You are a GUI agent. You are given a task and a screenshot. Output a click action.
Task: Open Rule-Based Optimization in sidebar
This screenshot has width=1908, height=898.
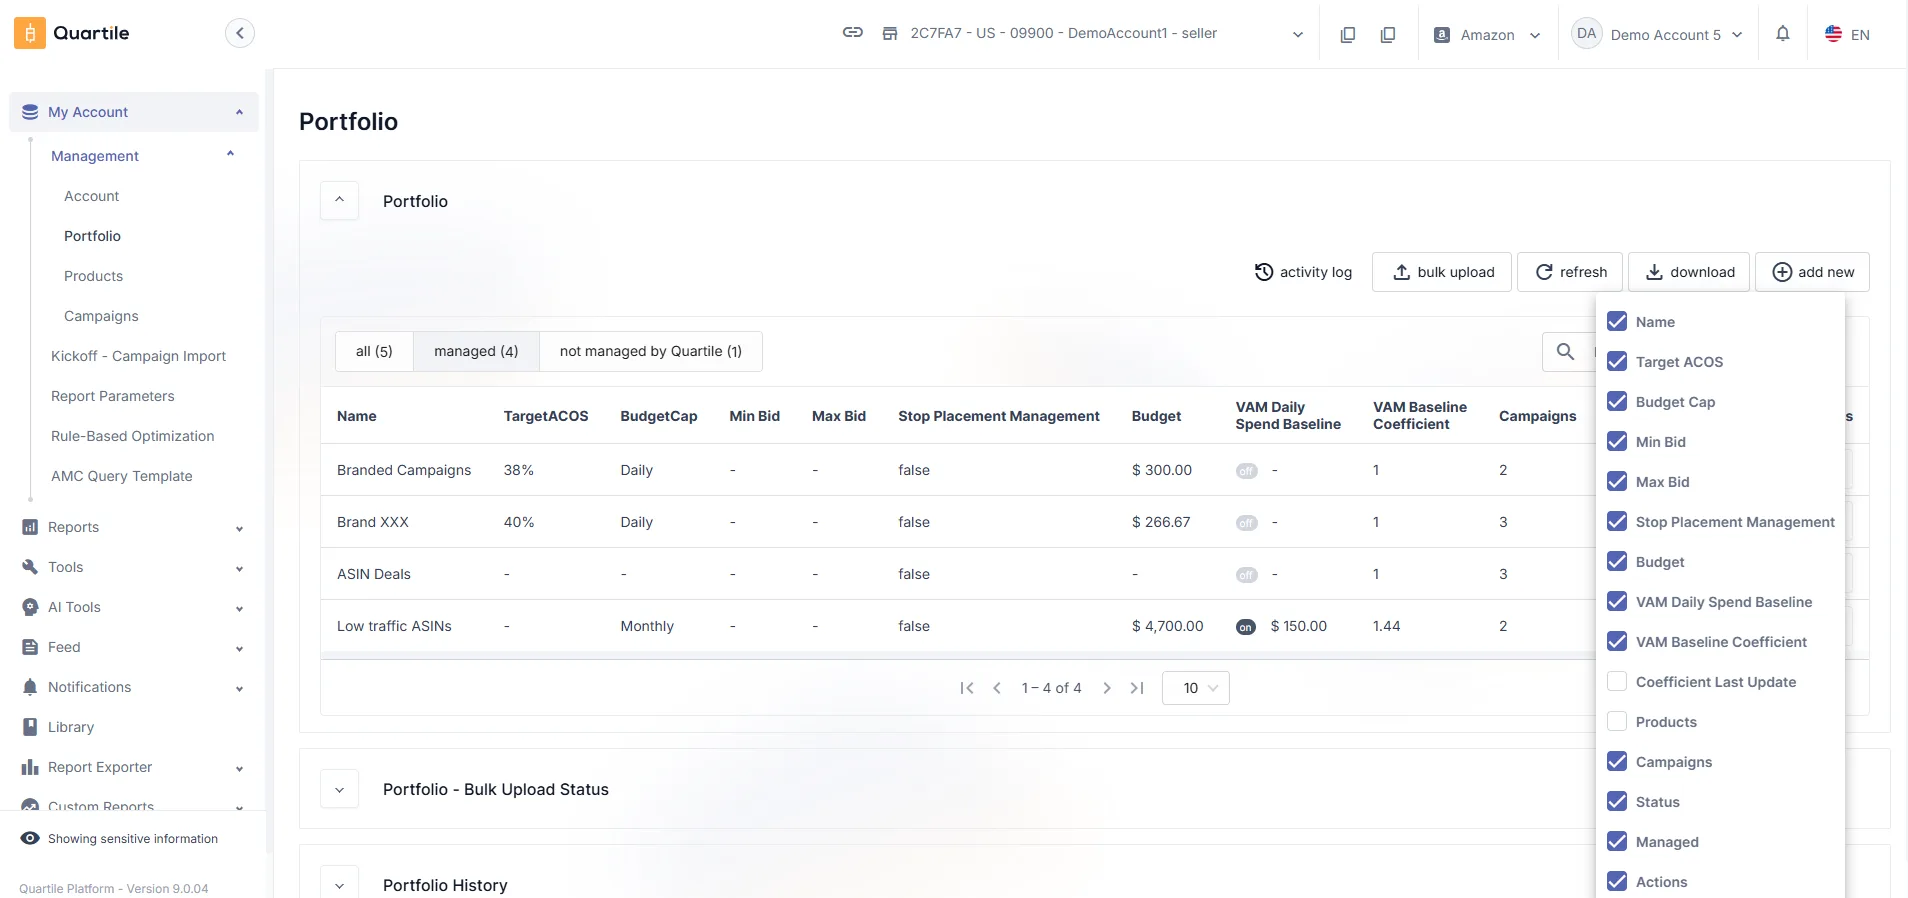133,436
